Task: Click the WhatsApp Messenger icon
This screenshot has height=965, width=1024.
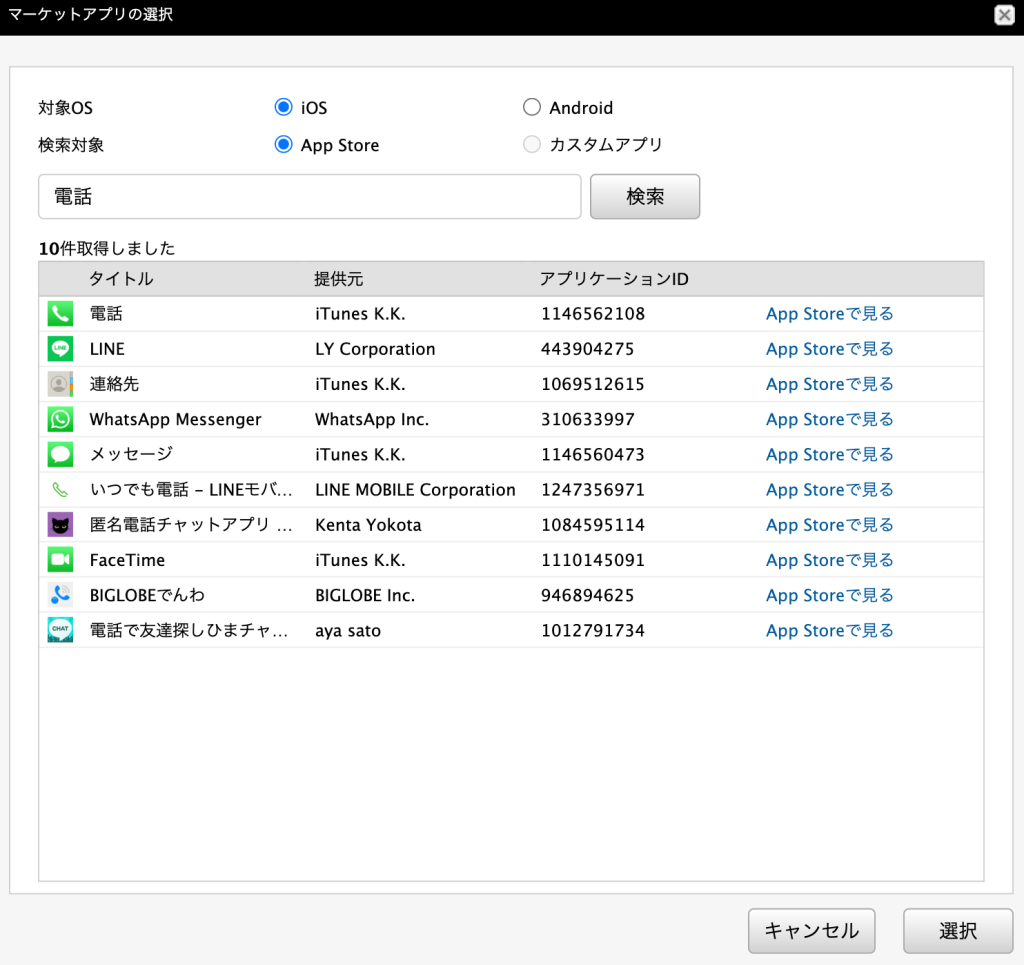Action: click(x=60, y=419)
